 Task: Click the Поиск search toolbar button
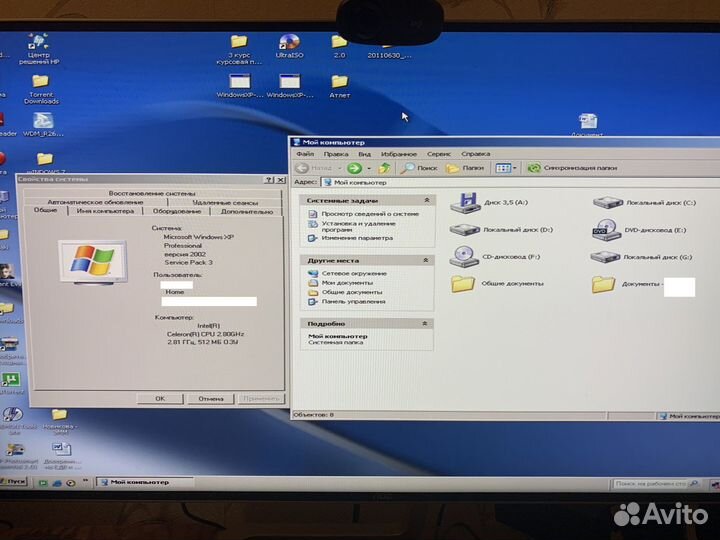click(419, 168)
